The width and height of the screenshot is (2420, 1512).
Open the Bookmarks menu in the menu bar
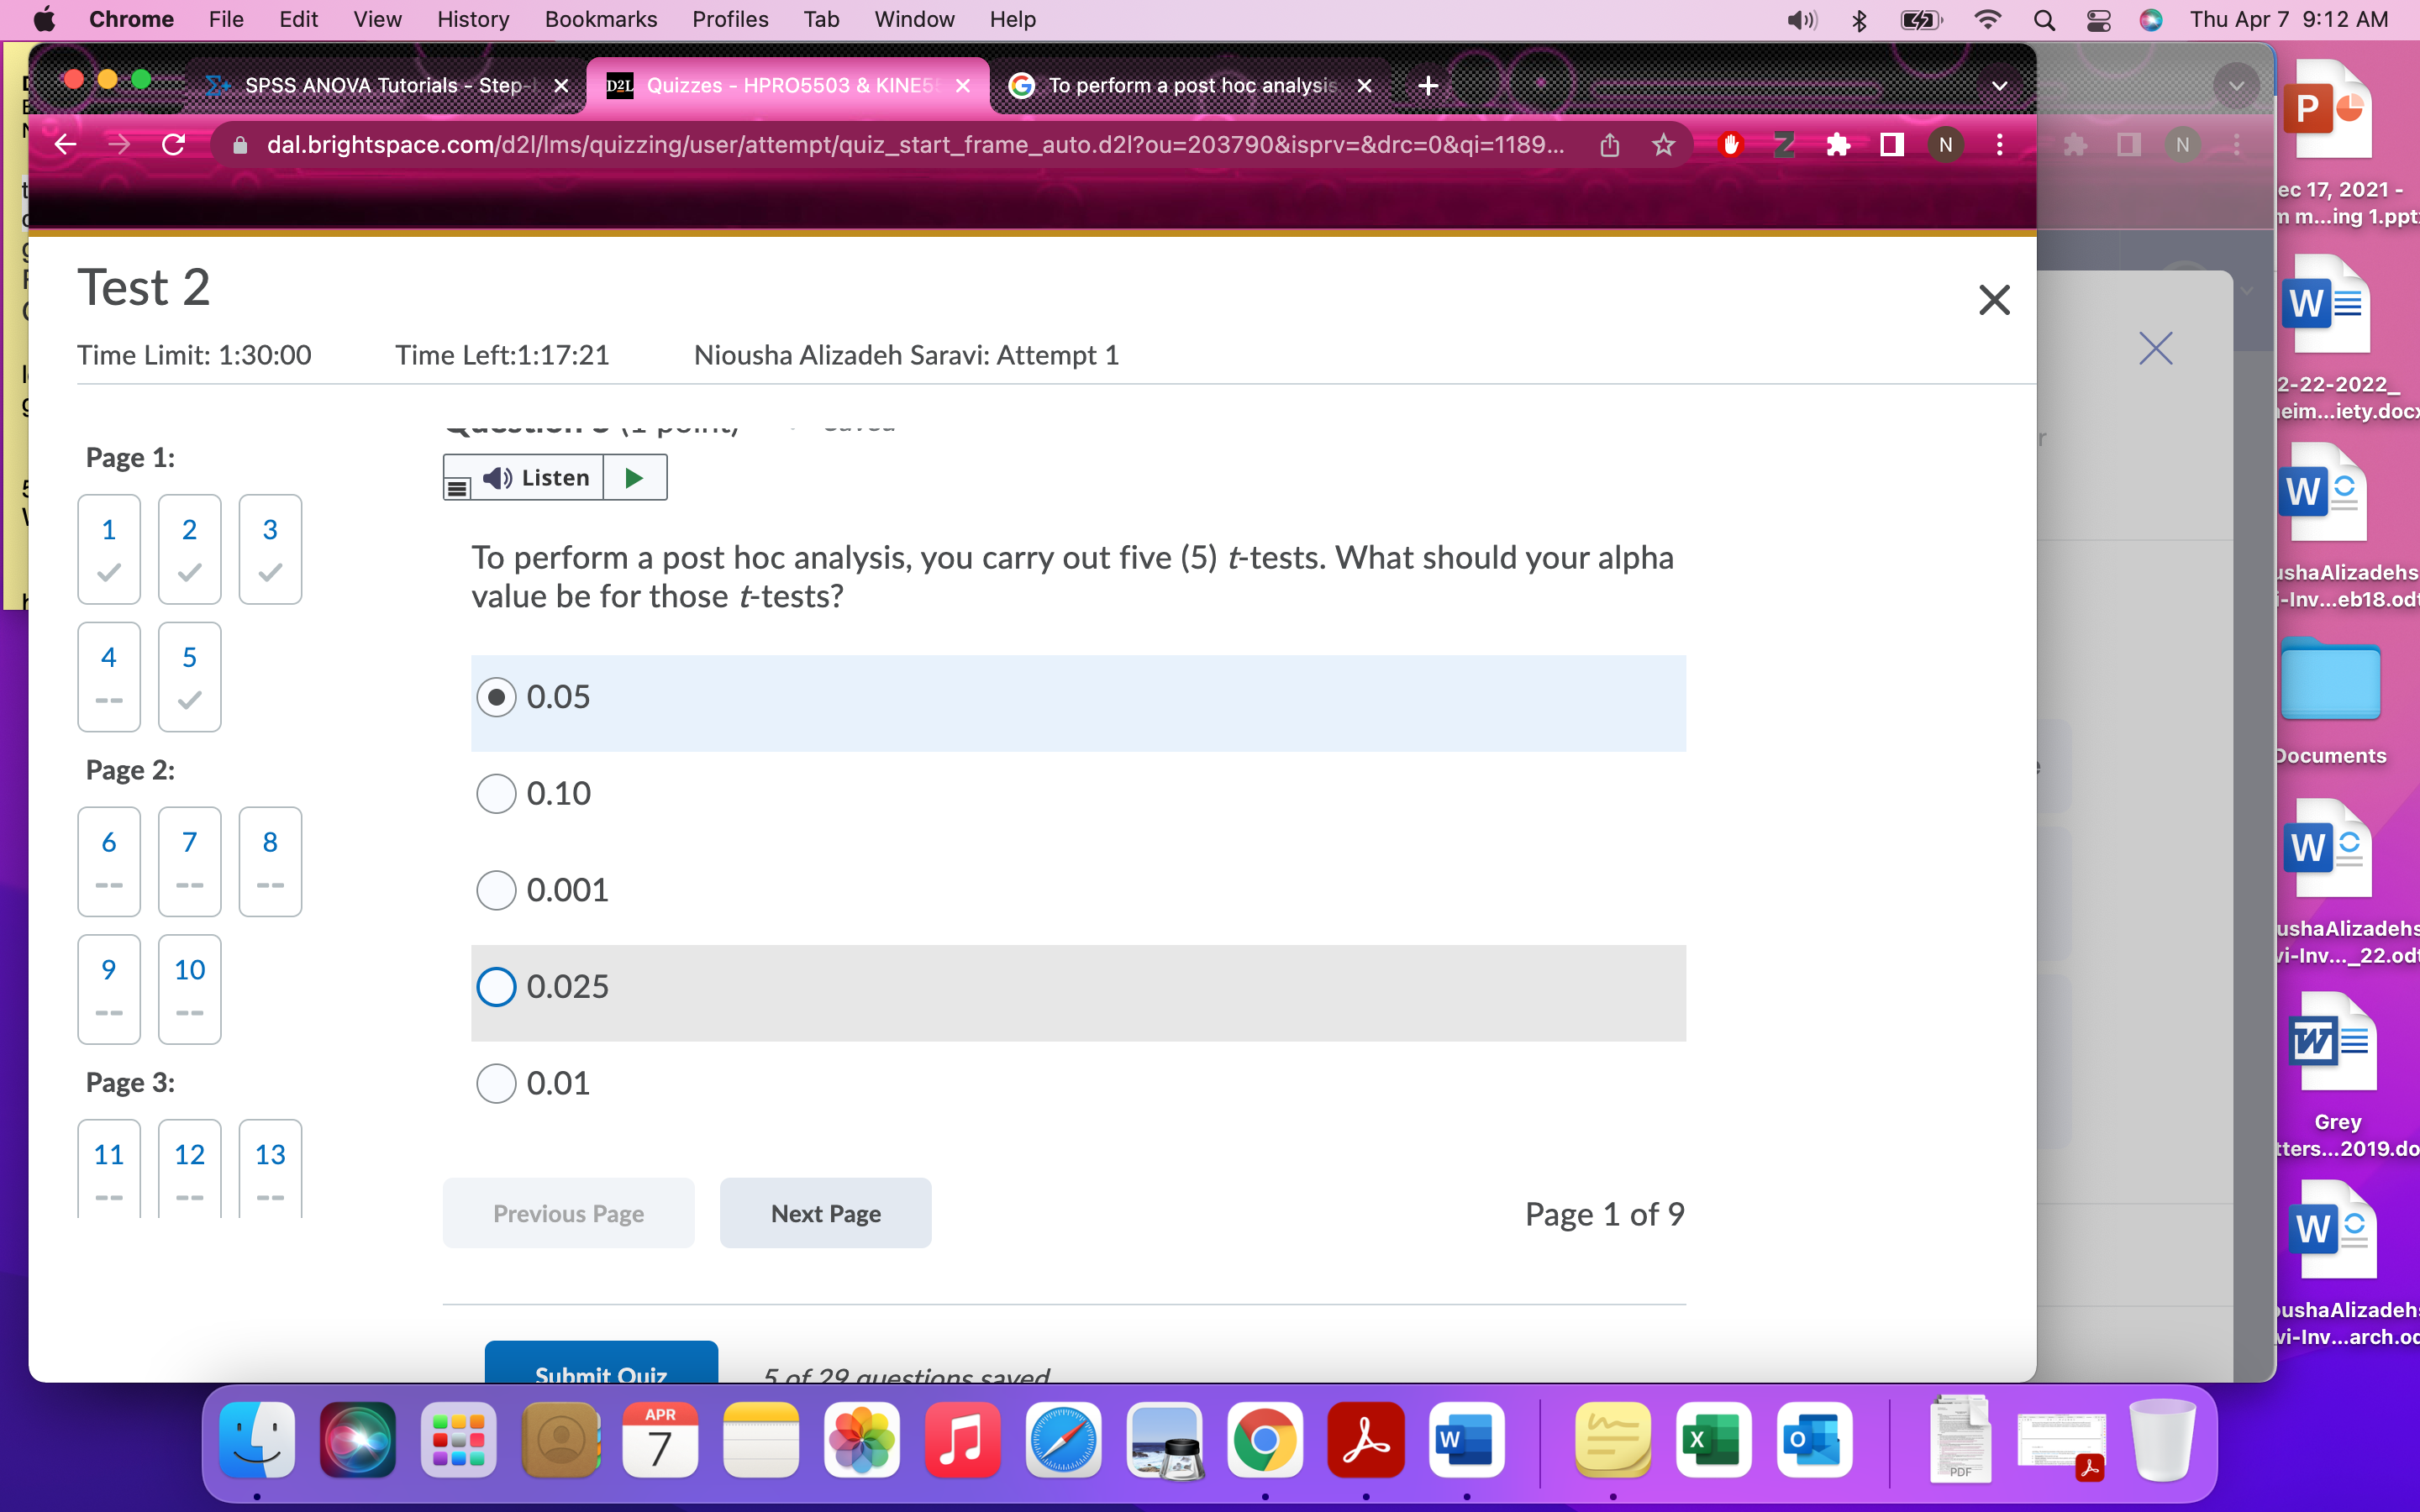pyautogui.click(x=601, y=19)
